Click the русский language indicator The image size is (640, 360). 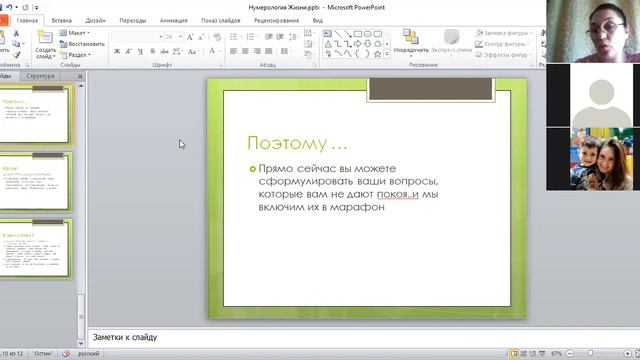point(89,353)
